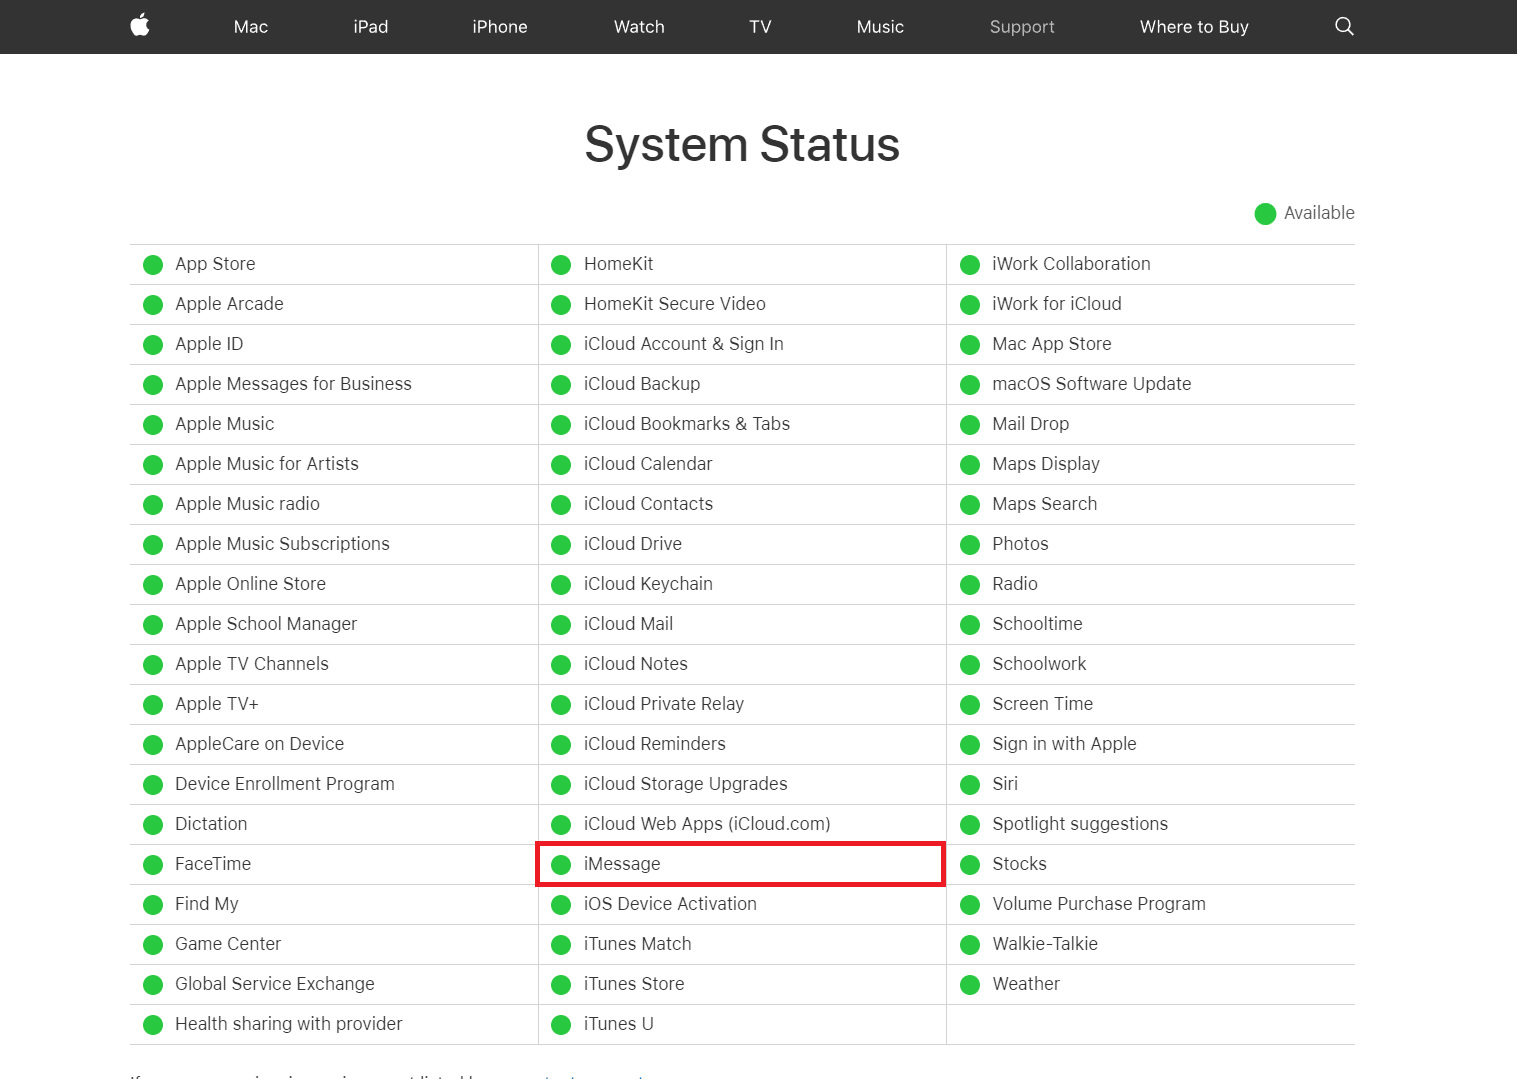
Task: Click the green indicator next to FaceTime
Action: point(153,865)
